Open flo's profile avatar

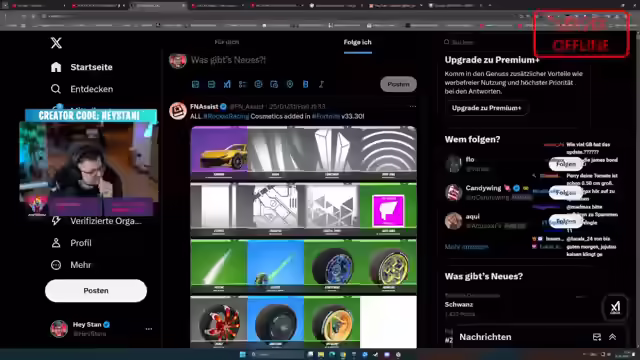(453, 164)
